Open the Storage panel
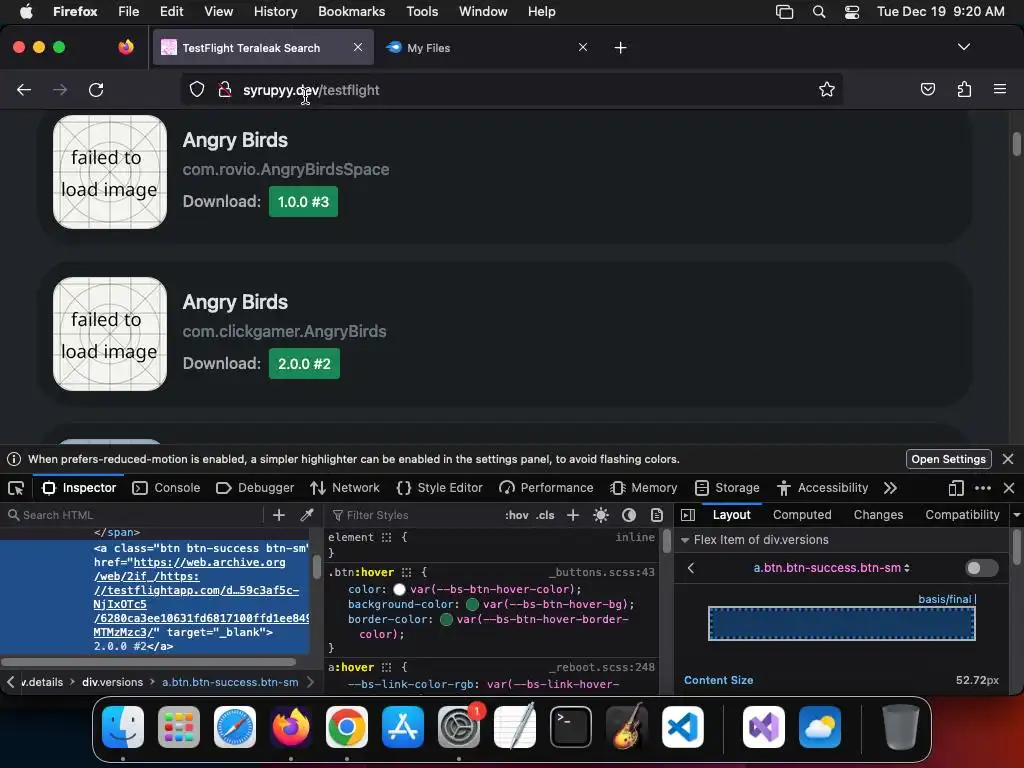Image resolution: width=1024 pixels, height=768 pixels. [x=727, y=488]
